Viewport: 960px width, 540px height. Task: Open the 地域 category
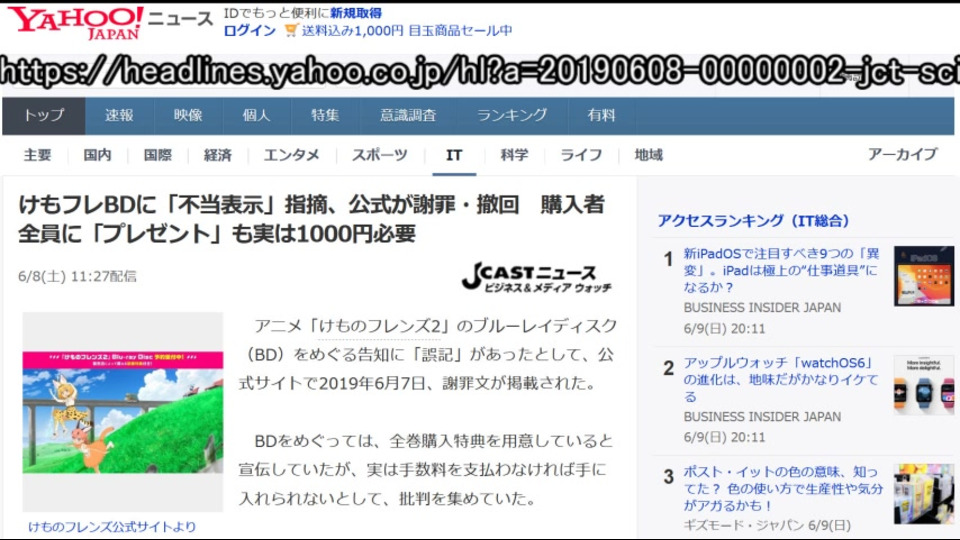tap(648, 156)
